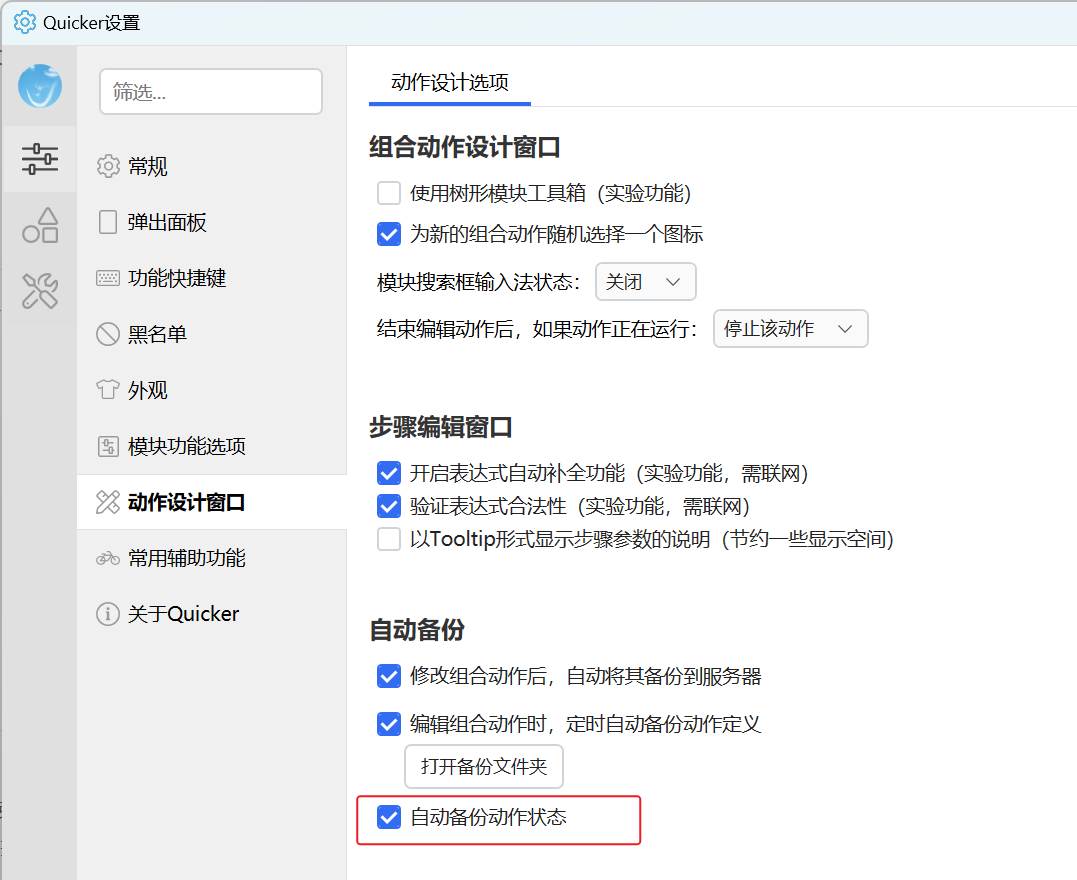
Task: Open the 功能快捷键 settings page
Action: point(212,278)
